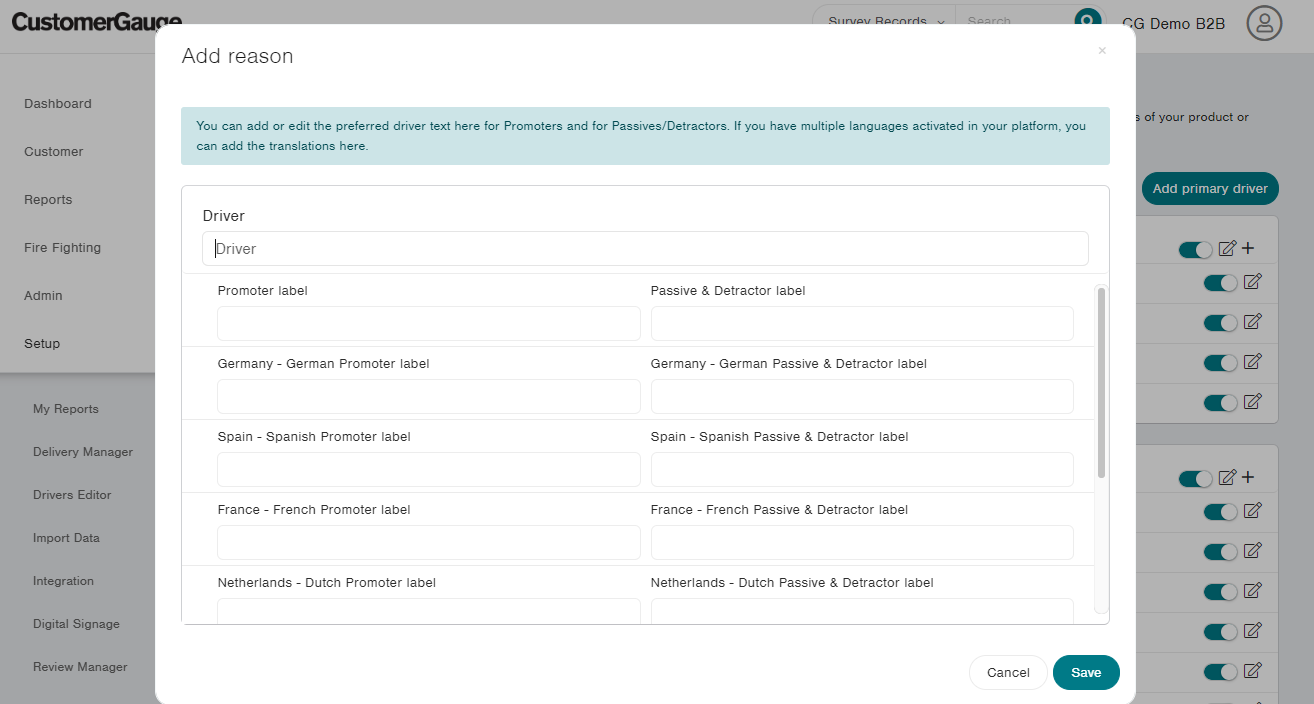Open the Survey Records dropdown
Image resolution: width=1314 pixels, height=704 pixels.
pos(885,21)
